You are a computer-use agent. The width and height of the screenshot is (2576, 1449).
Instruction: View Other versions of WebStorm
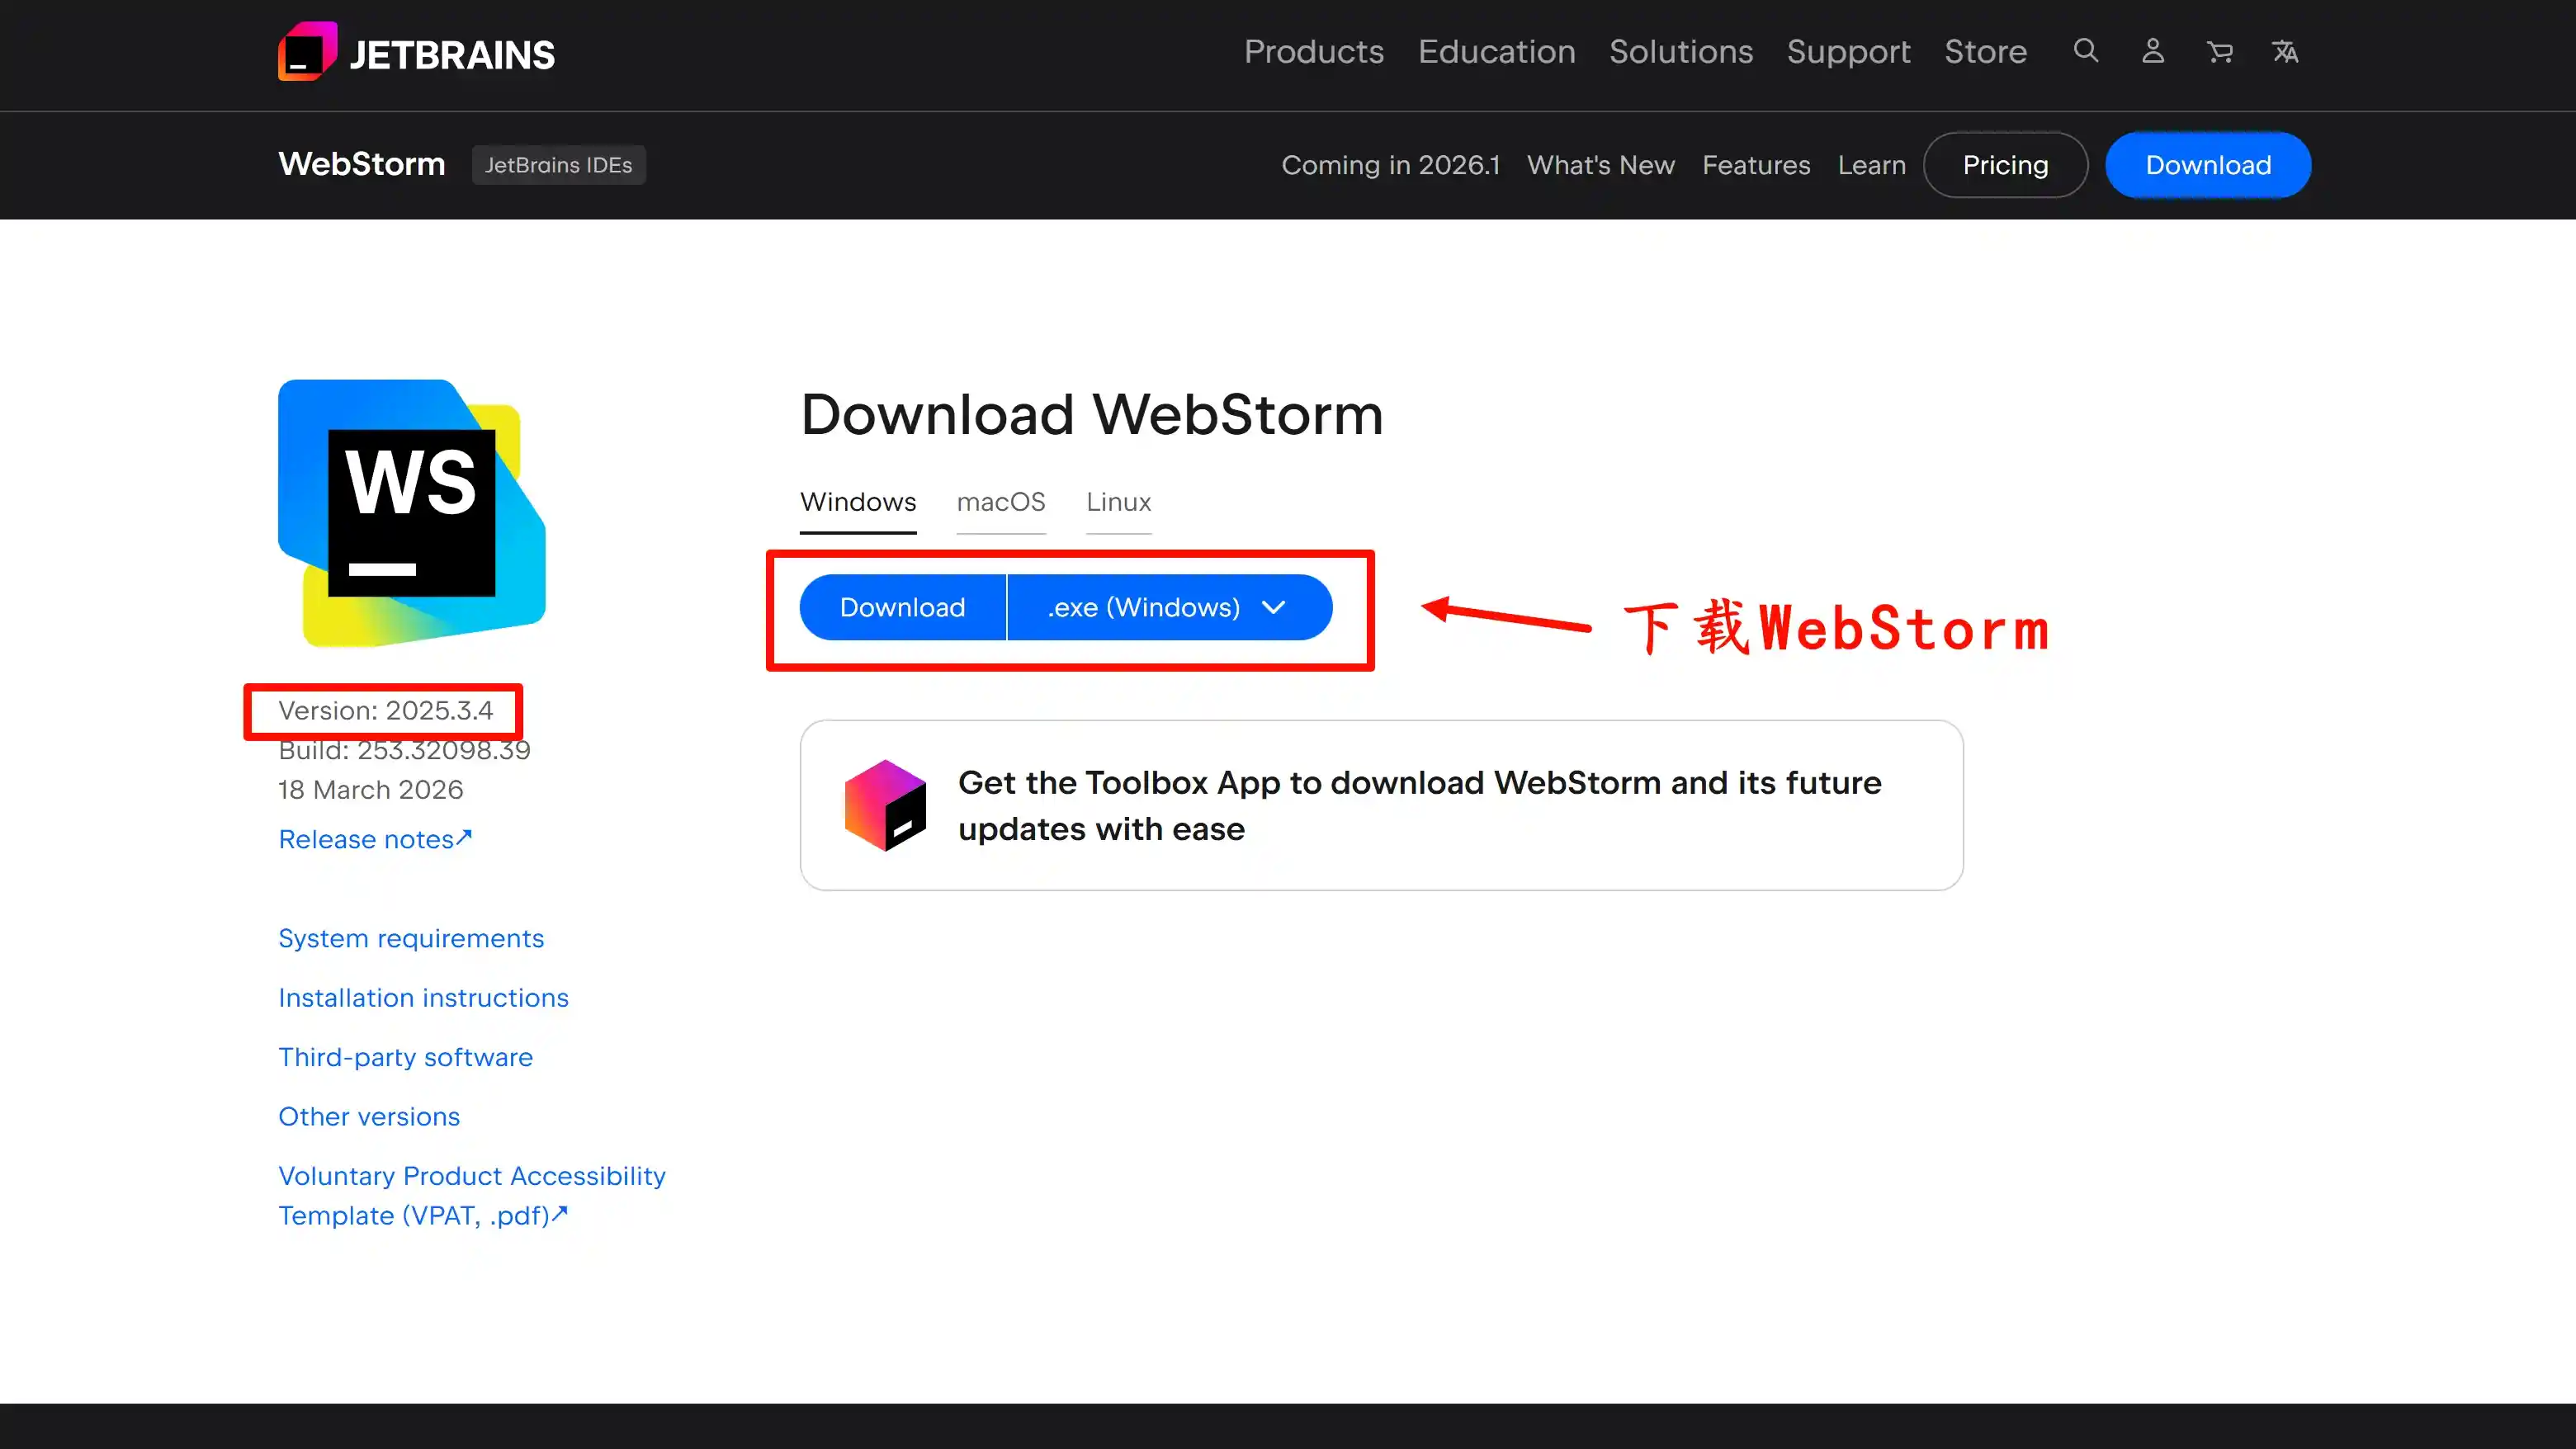point(369,1116)
